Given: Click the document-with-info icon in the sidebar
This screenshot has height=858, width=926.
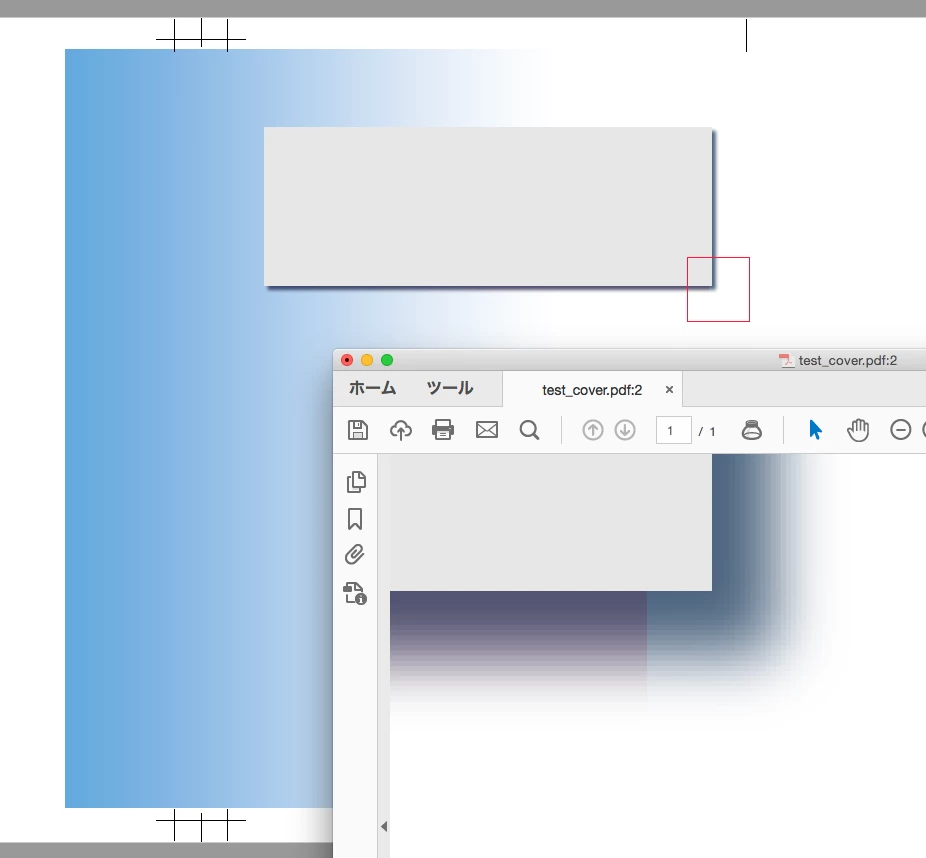Looking at the screenshot, I should pos(355,593).
